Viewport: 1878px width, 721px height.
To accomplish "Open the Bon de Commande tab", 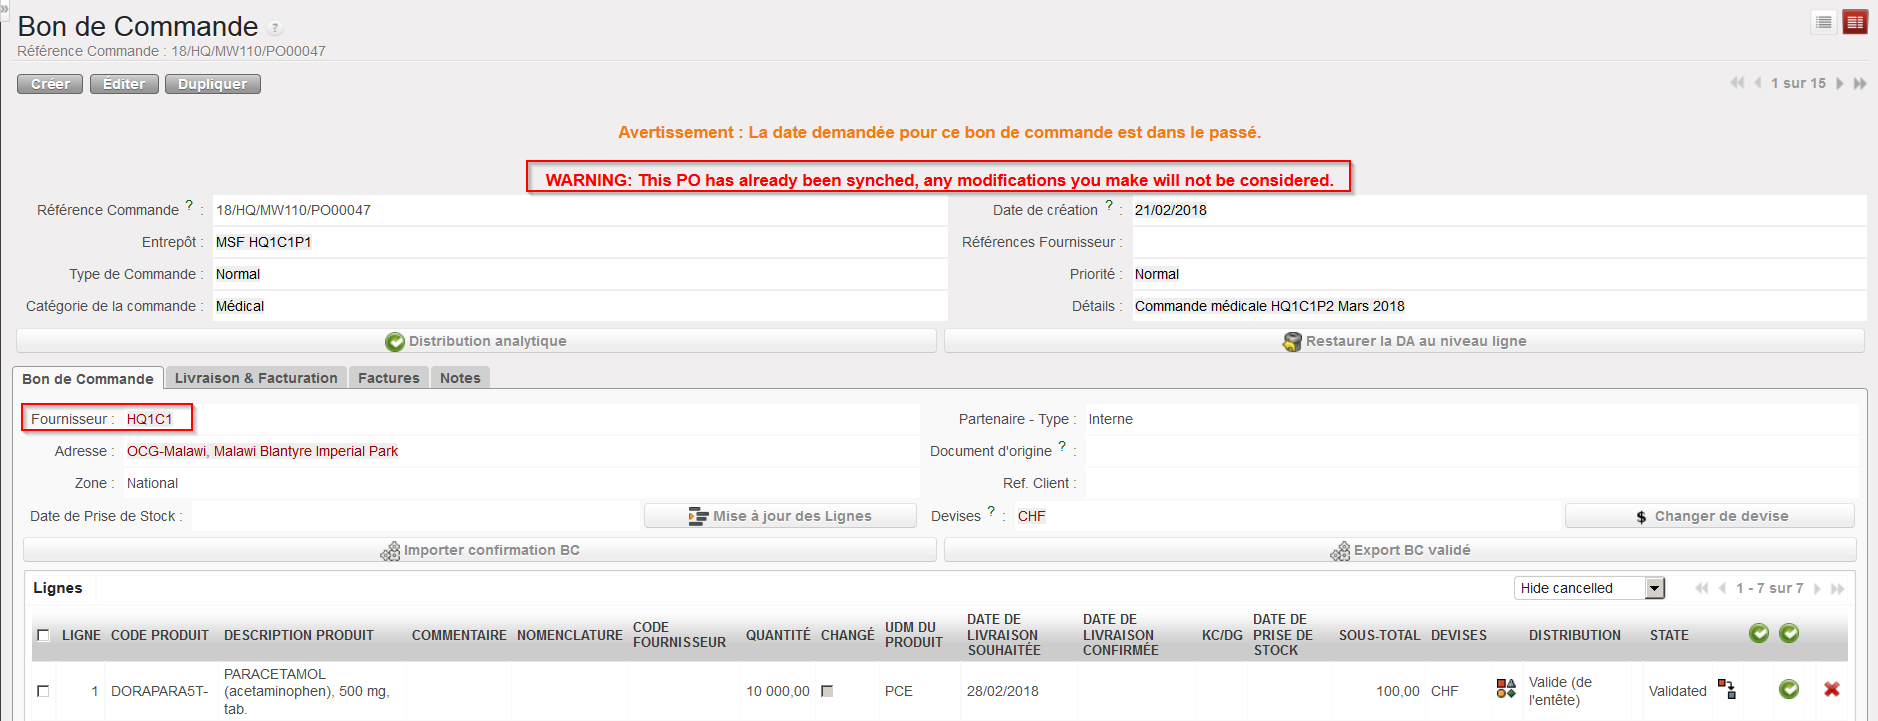I will click(88, 378).
